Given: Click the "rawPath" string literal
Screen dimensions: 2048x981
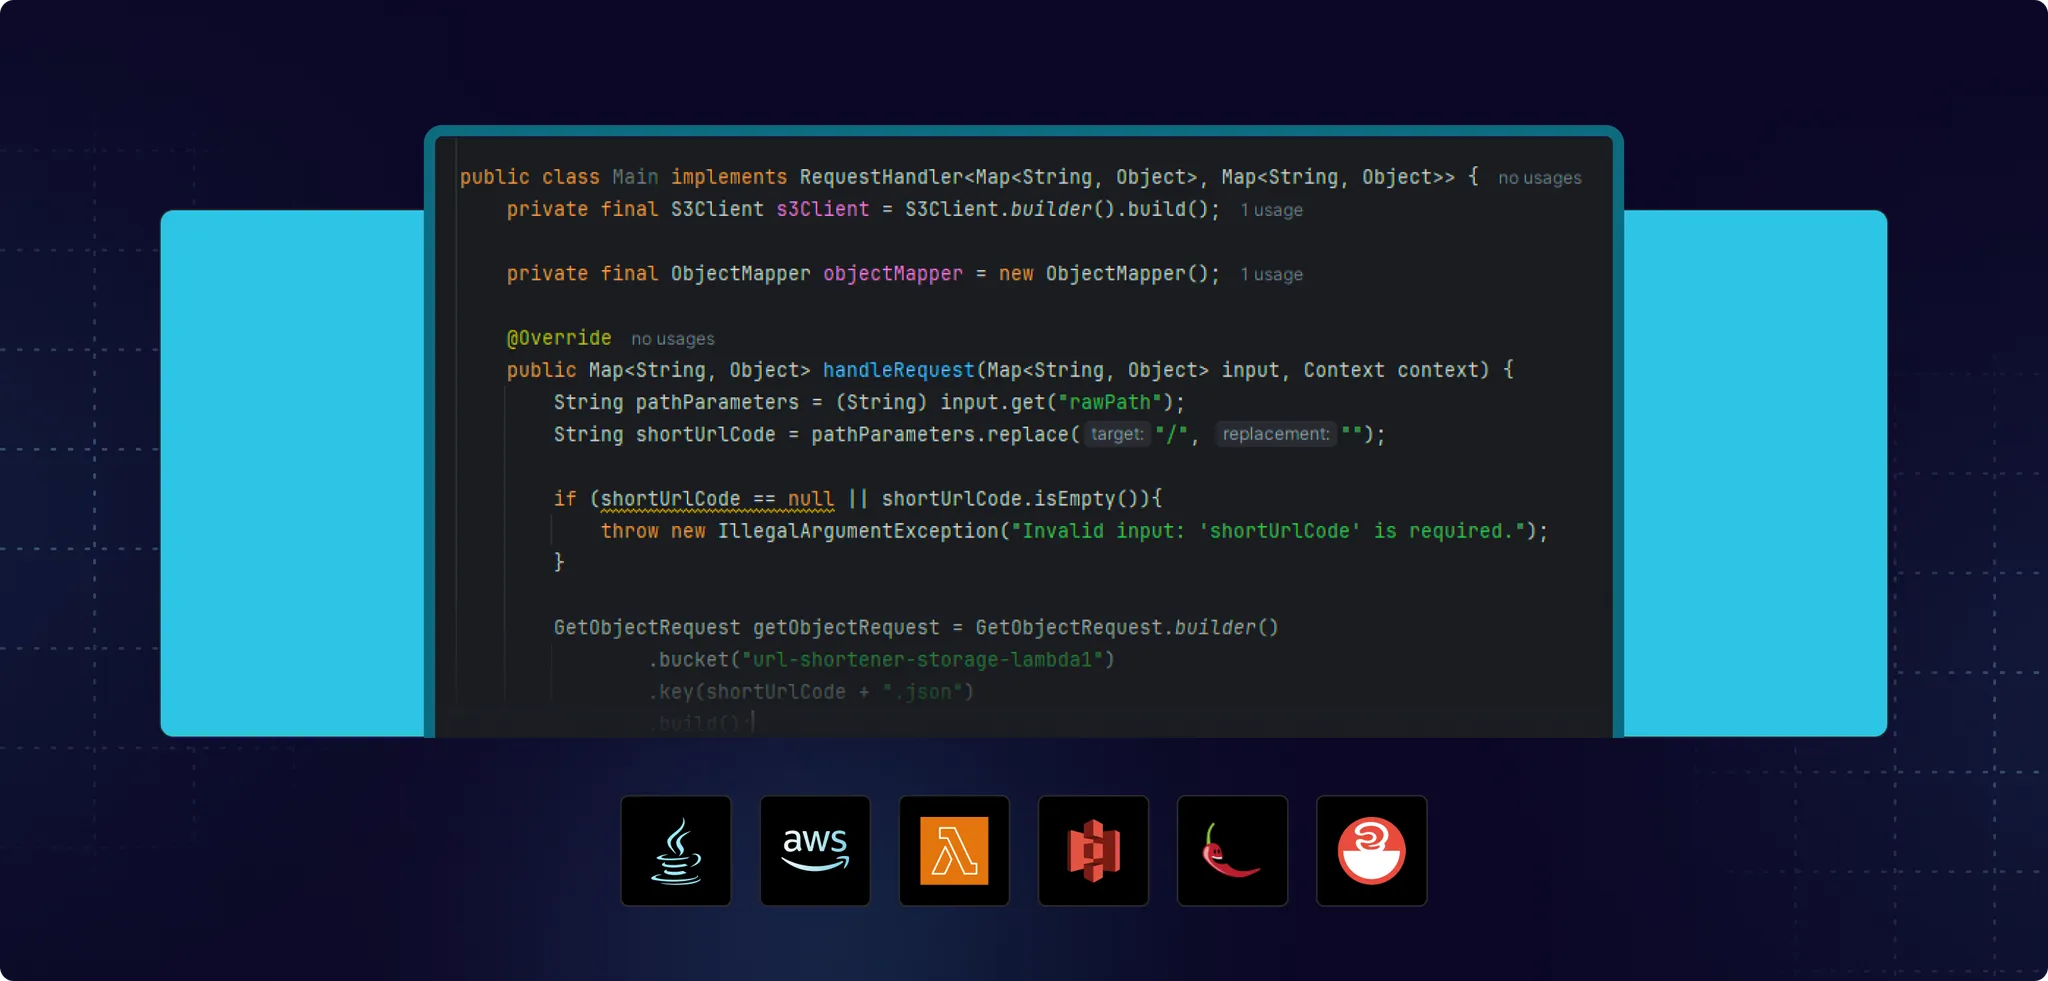Looking at the screenshot, I should 1110,402.
